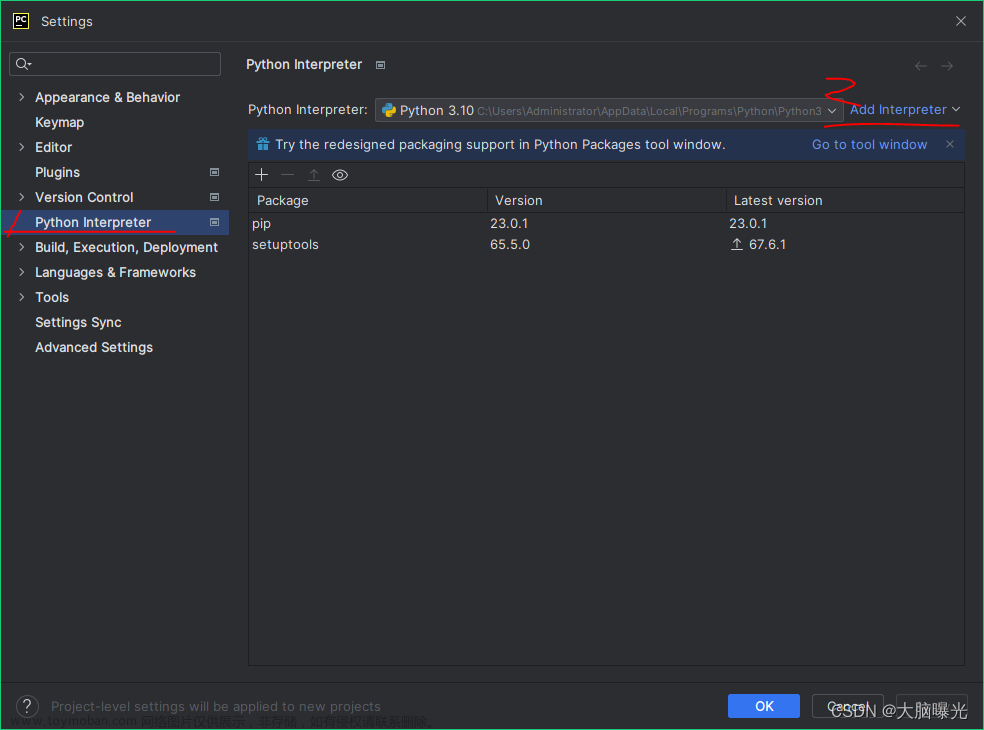Expand Appearance & Behavior section
984x730 pixels.
tap(22, 97)
